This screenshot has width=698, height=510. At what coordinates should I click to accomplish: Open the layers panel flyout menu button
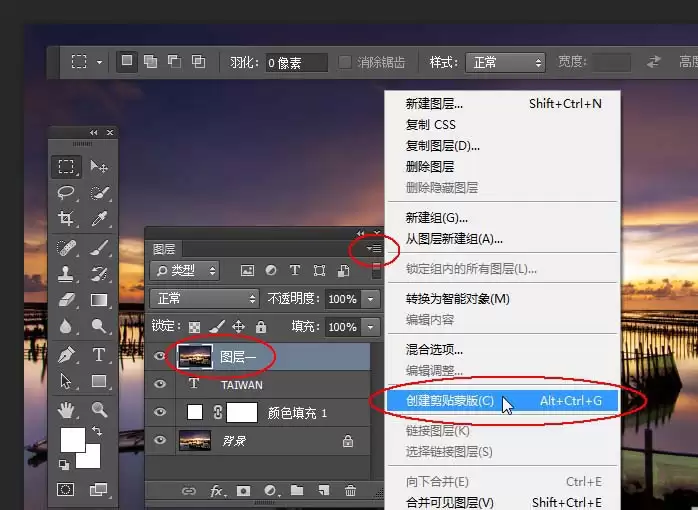coord(374,248)
